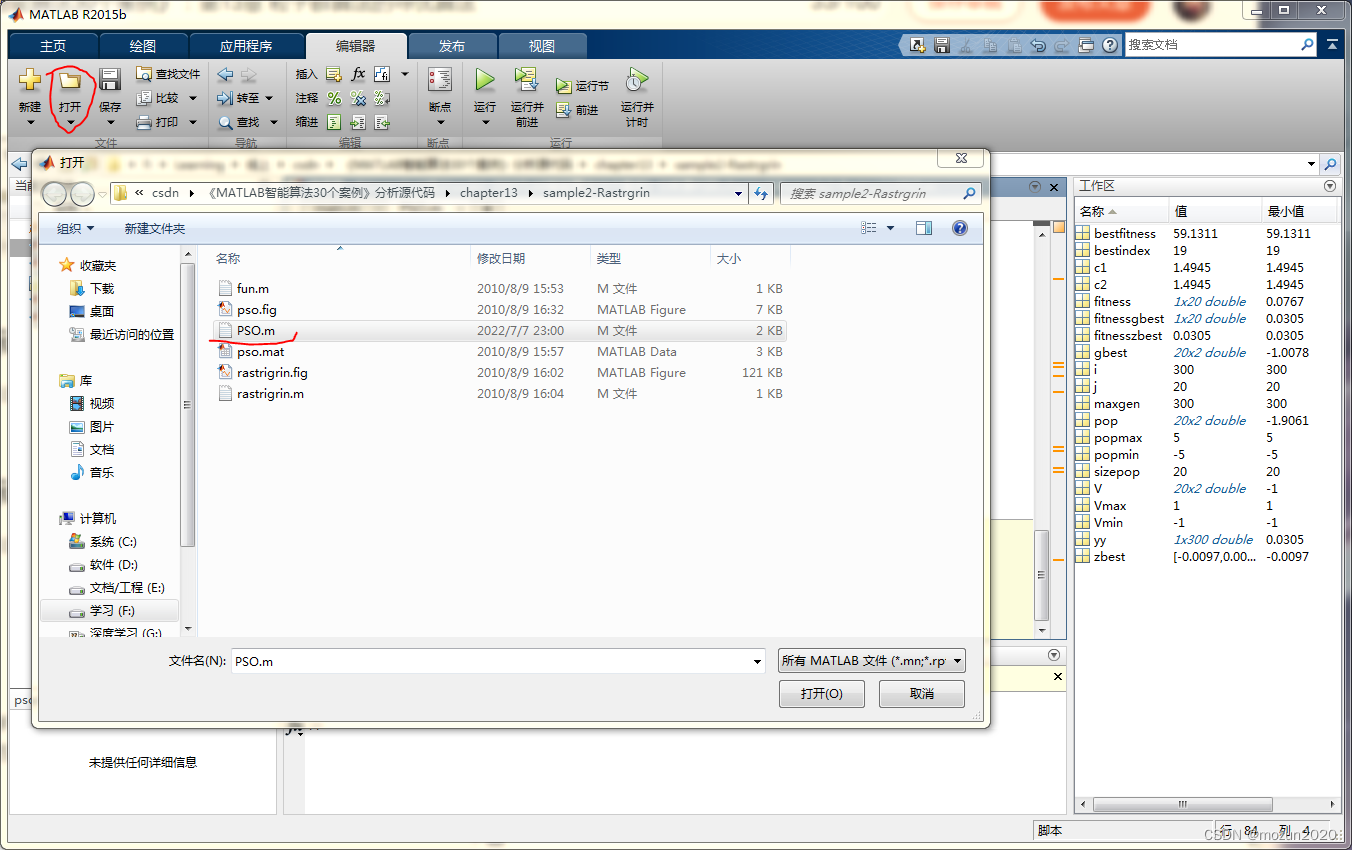Click the save icon in quick access bar
1352x850 pixels.
coord(941,45)
